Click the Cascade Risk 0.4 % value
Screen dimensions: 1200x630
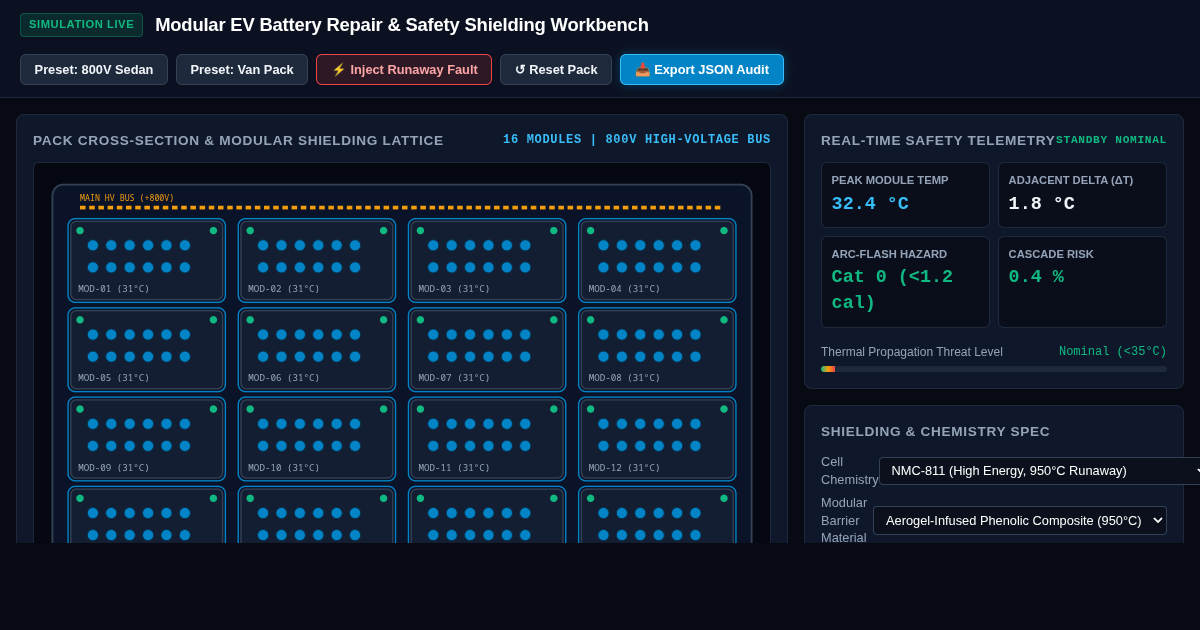[x=1036, y=276]
